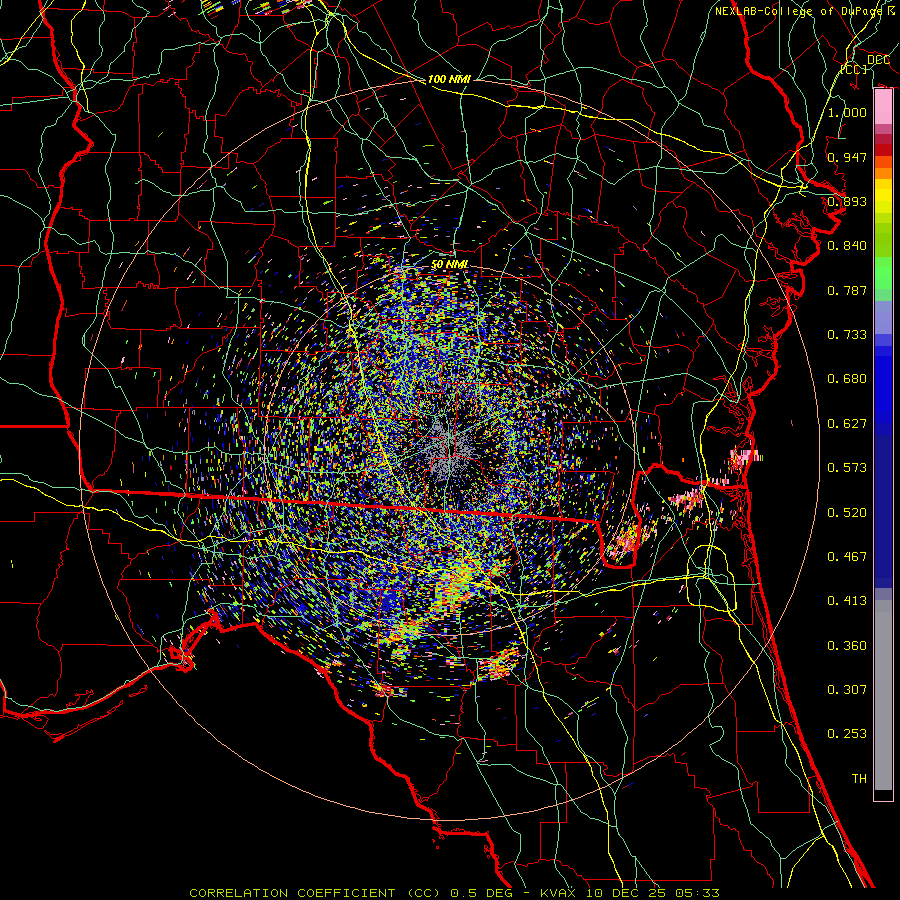Pick the gray band on the color scale
The width and height of the screenshot is (900, 900).
pyautogui.click(x=883, y=695)
